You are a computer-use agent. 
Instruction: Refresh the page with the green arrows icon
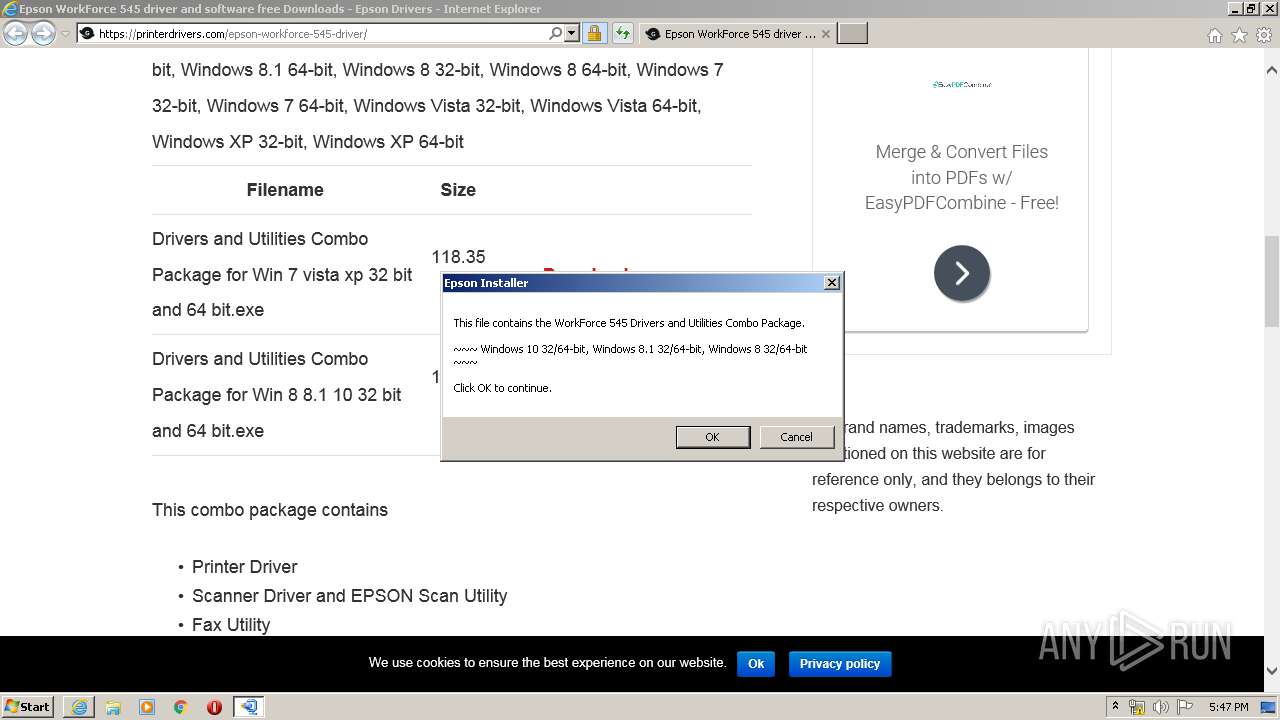[x=622, y=33]
